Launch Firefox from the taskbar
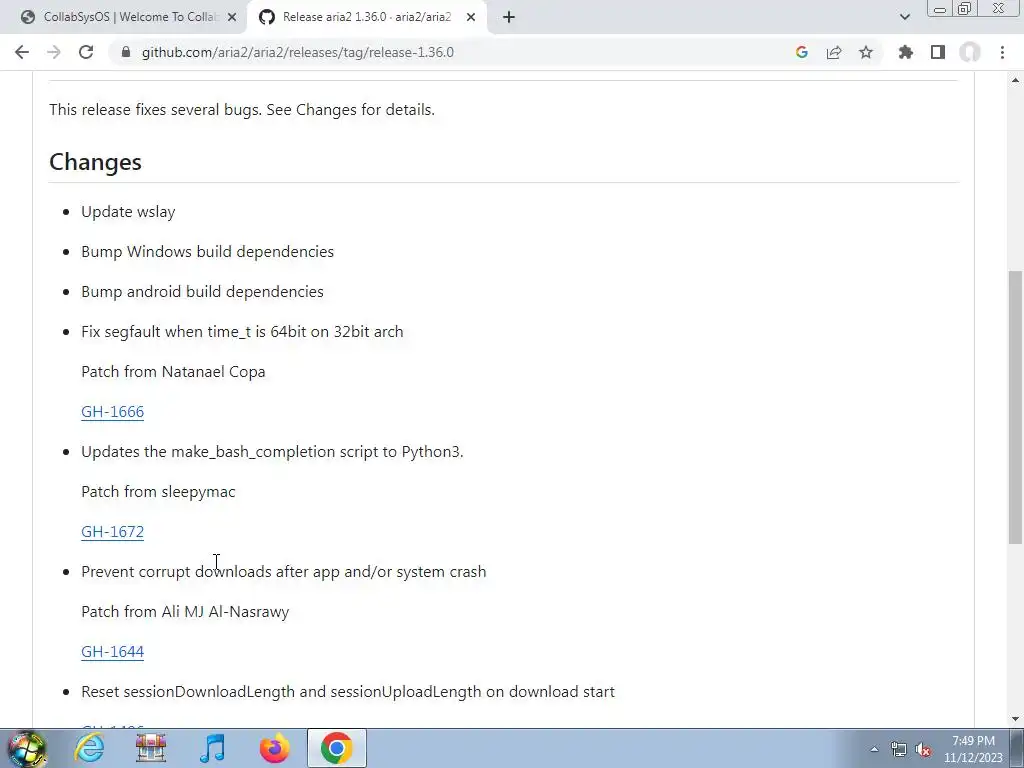Viewport: 1024px width, 768px height. click(274, 748)
